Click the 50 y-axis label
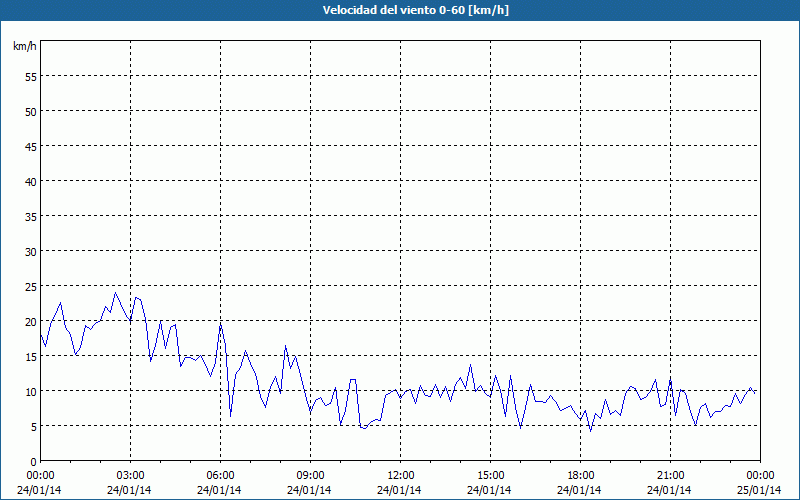The image size is (800, 500). [31, 111]
